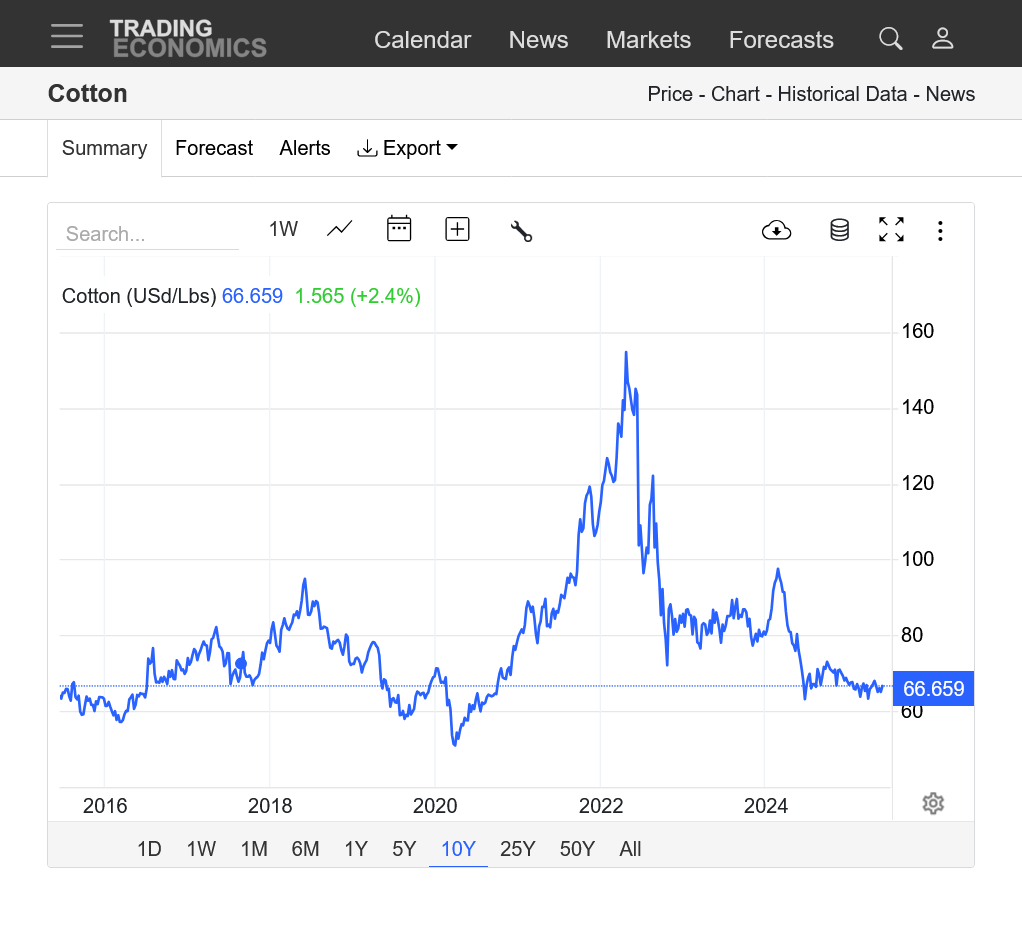Screen dimensions: 1022x926
Task: Click the chart Search input field
Action: click(x=148, y=234)
